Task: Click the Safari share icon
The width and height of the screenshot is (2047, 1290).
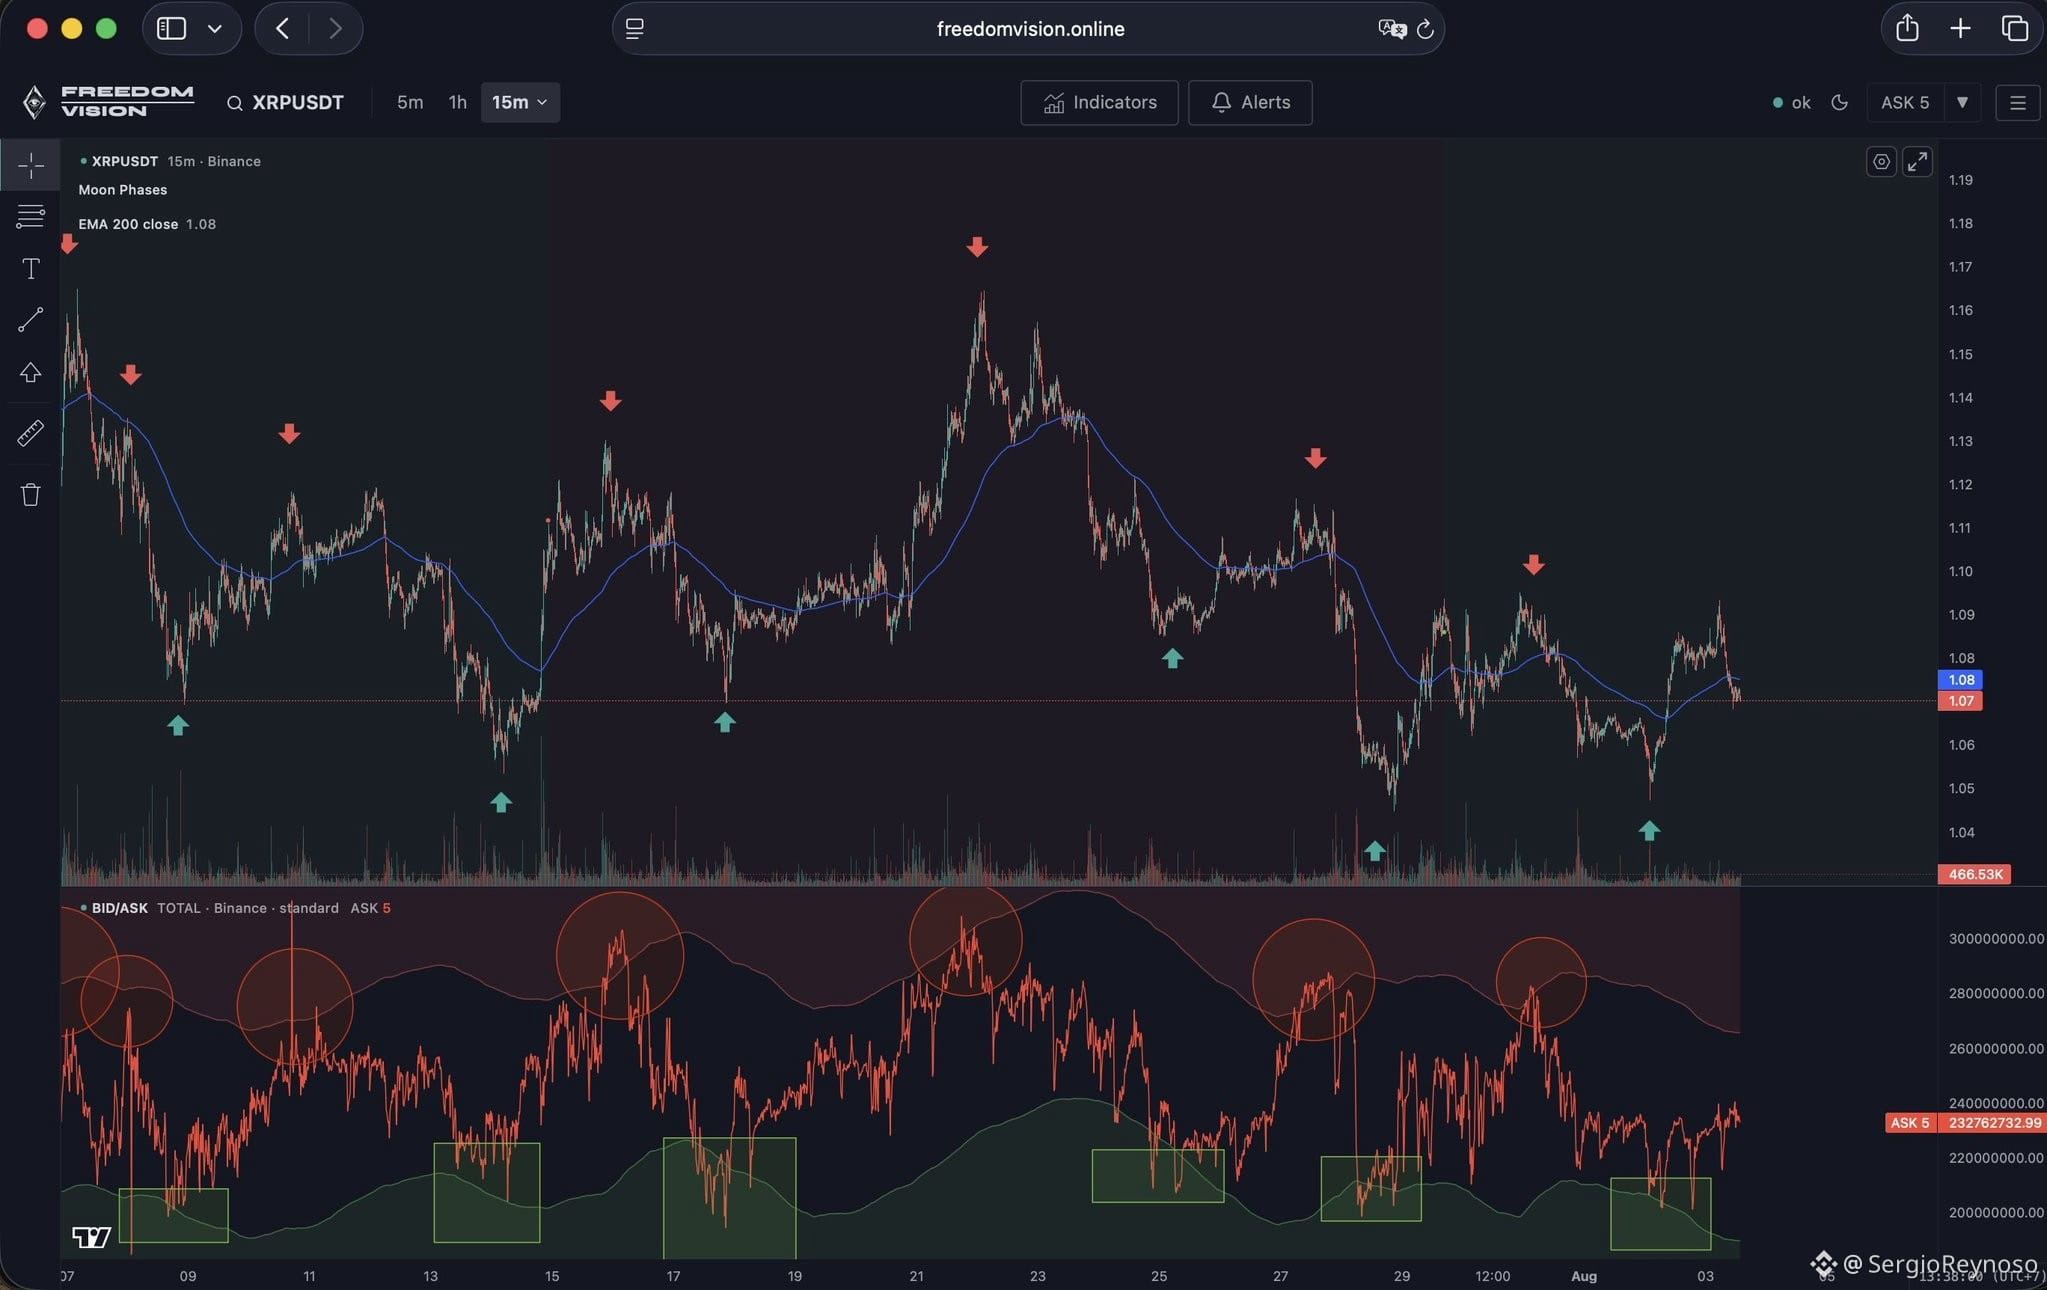Action: [x=1907, y=28]
